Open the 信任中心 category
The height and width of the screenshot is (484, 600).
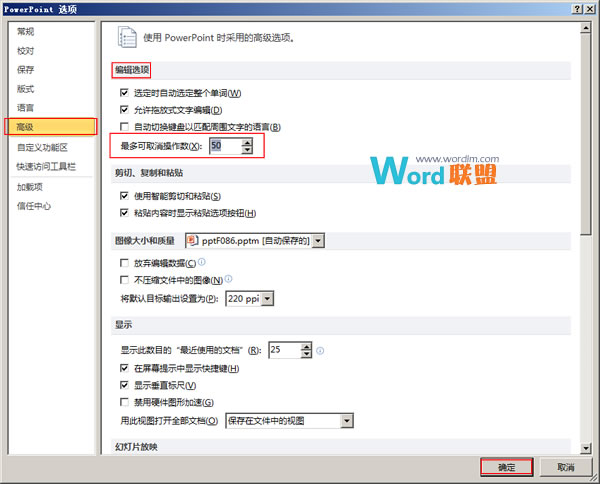point(34,206)
